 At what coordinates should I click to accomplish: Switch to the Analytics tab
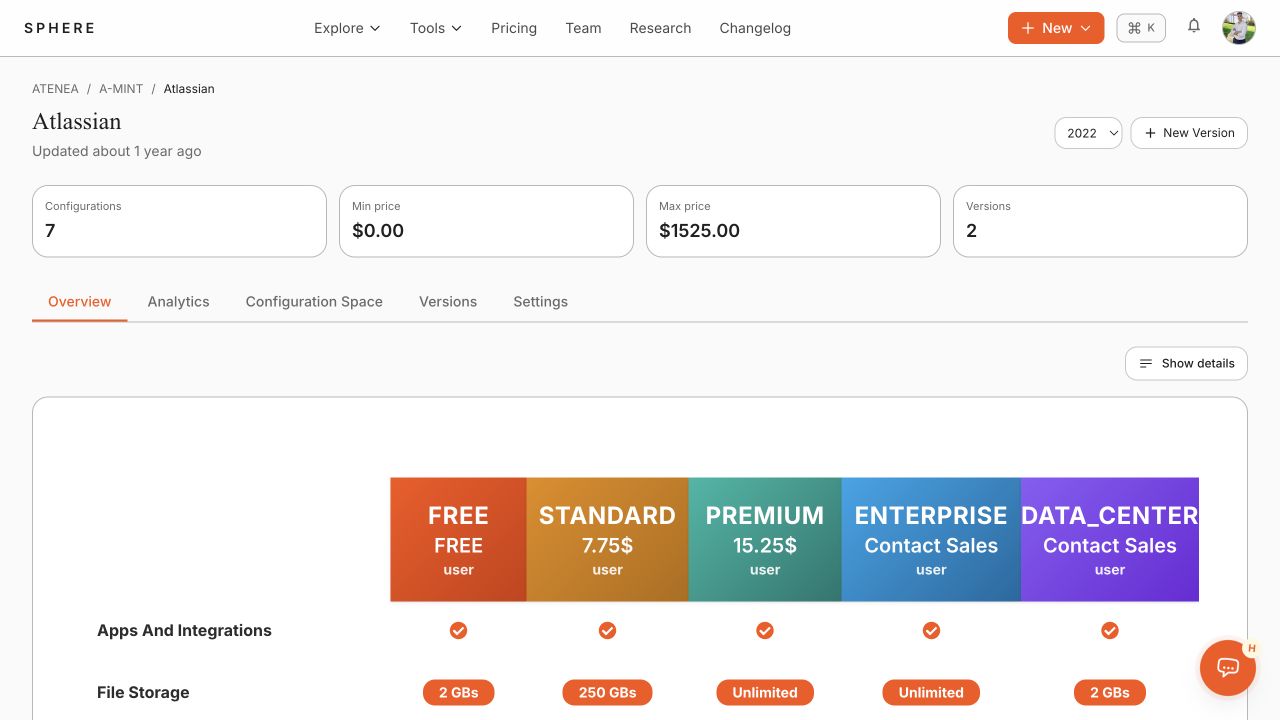[x=178, y=301]
